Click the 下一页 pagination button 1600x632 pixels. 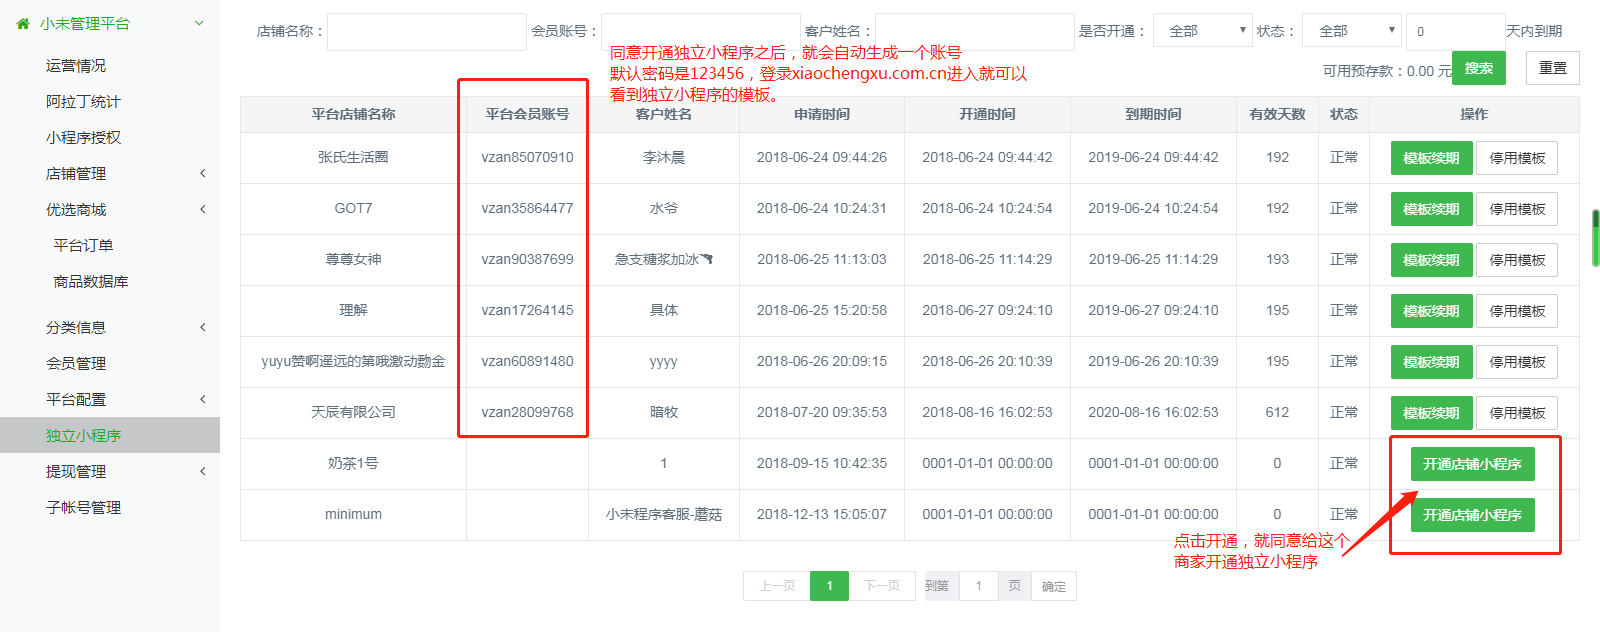pyautogui.click(x=882, y=586)
